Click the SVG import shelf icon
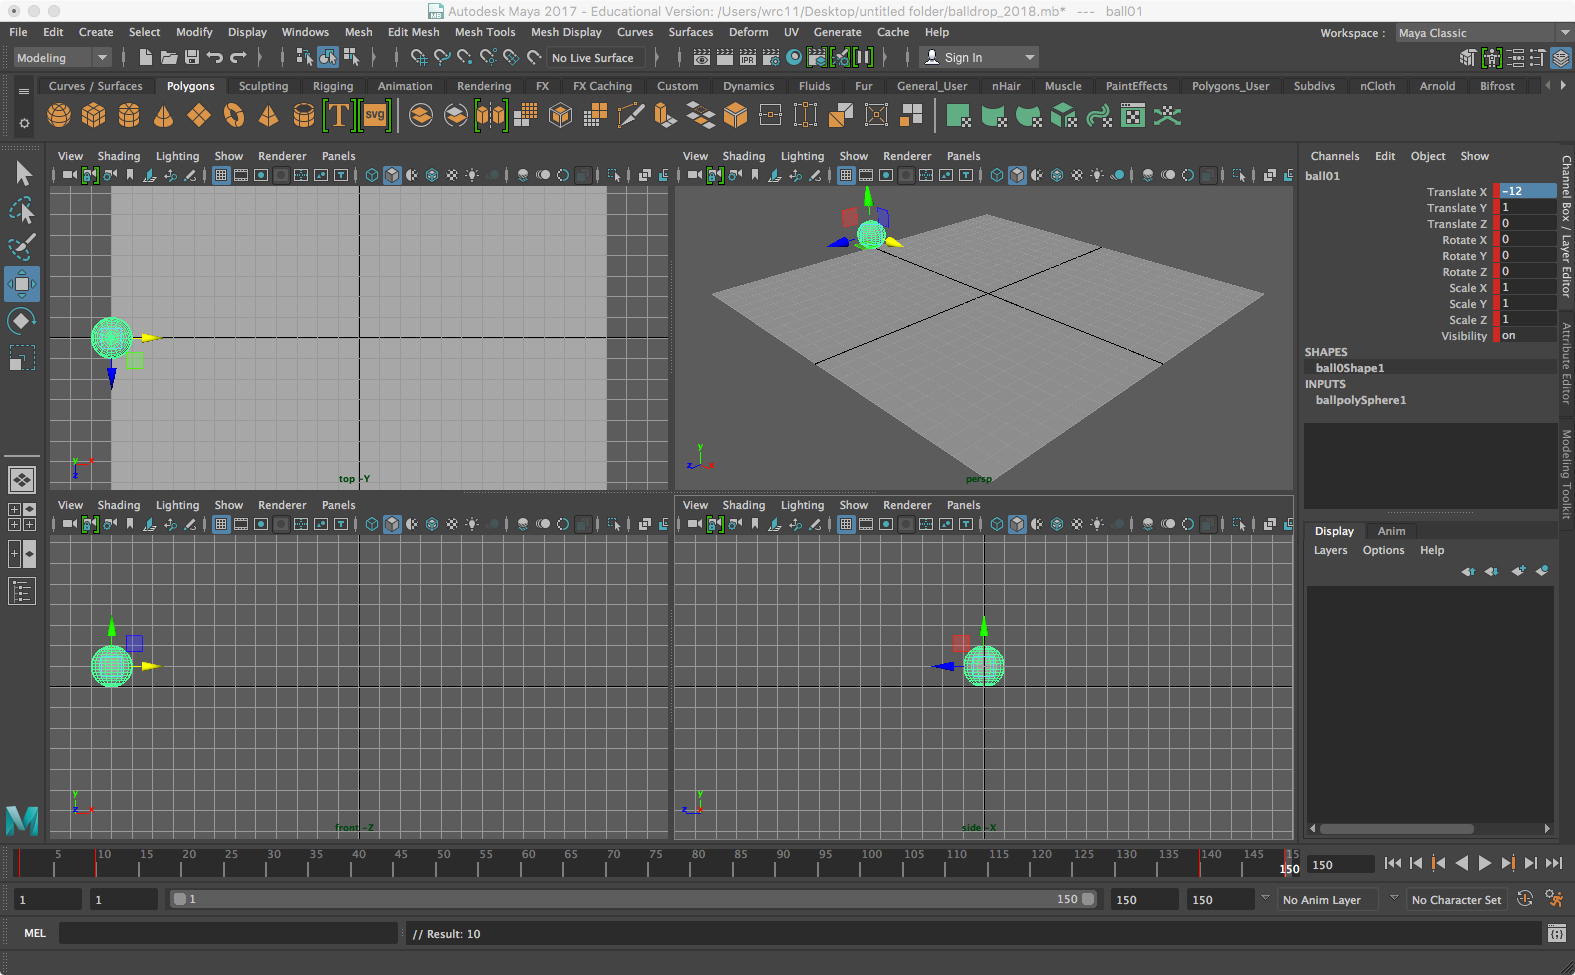Image resolution: width=1575 pixels, height=975 pixels. (x=375, y=116)
